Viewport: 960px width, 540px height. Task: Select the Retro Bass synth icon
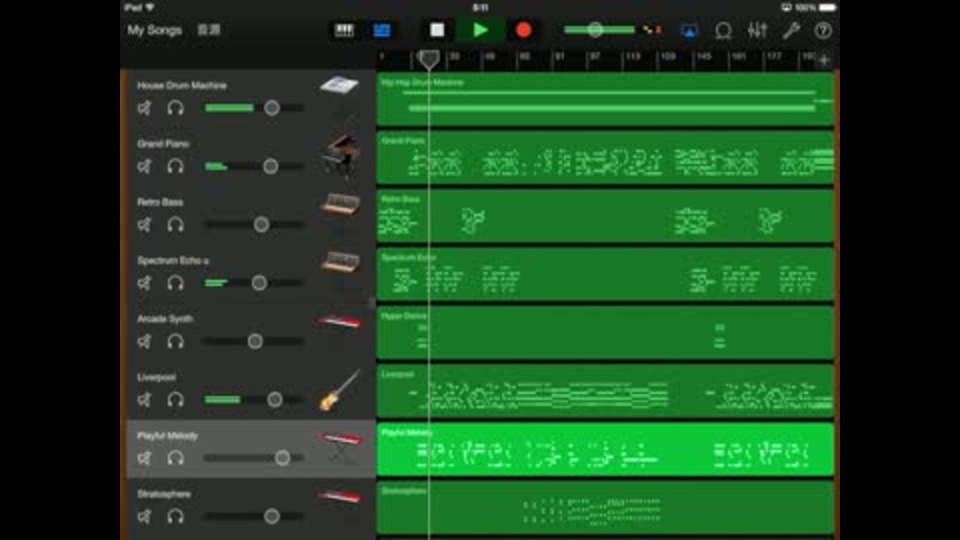[340, 204]
